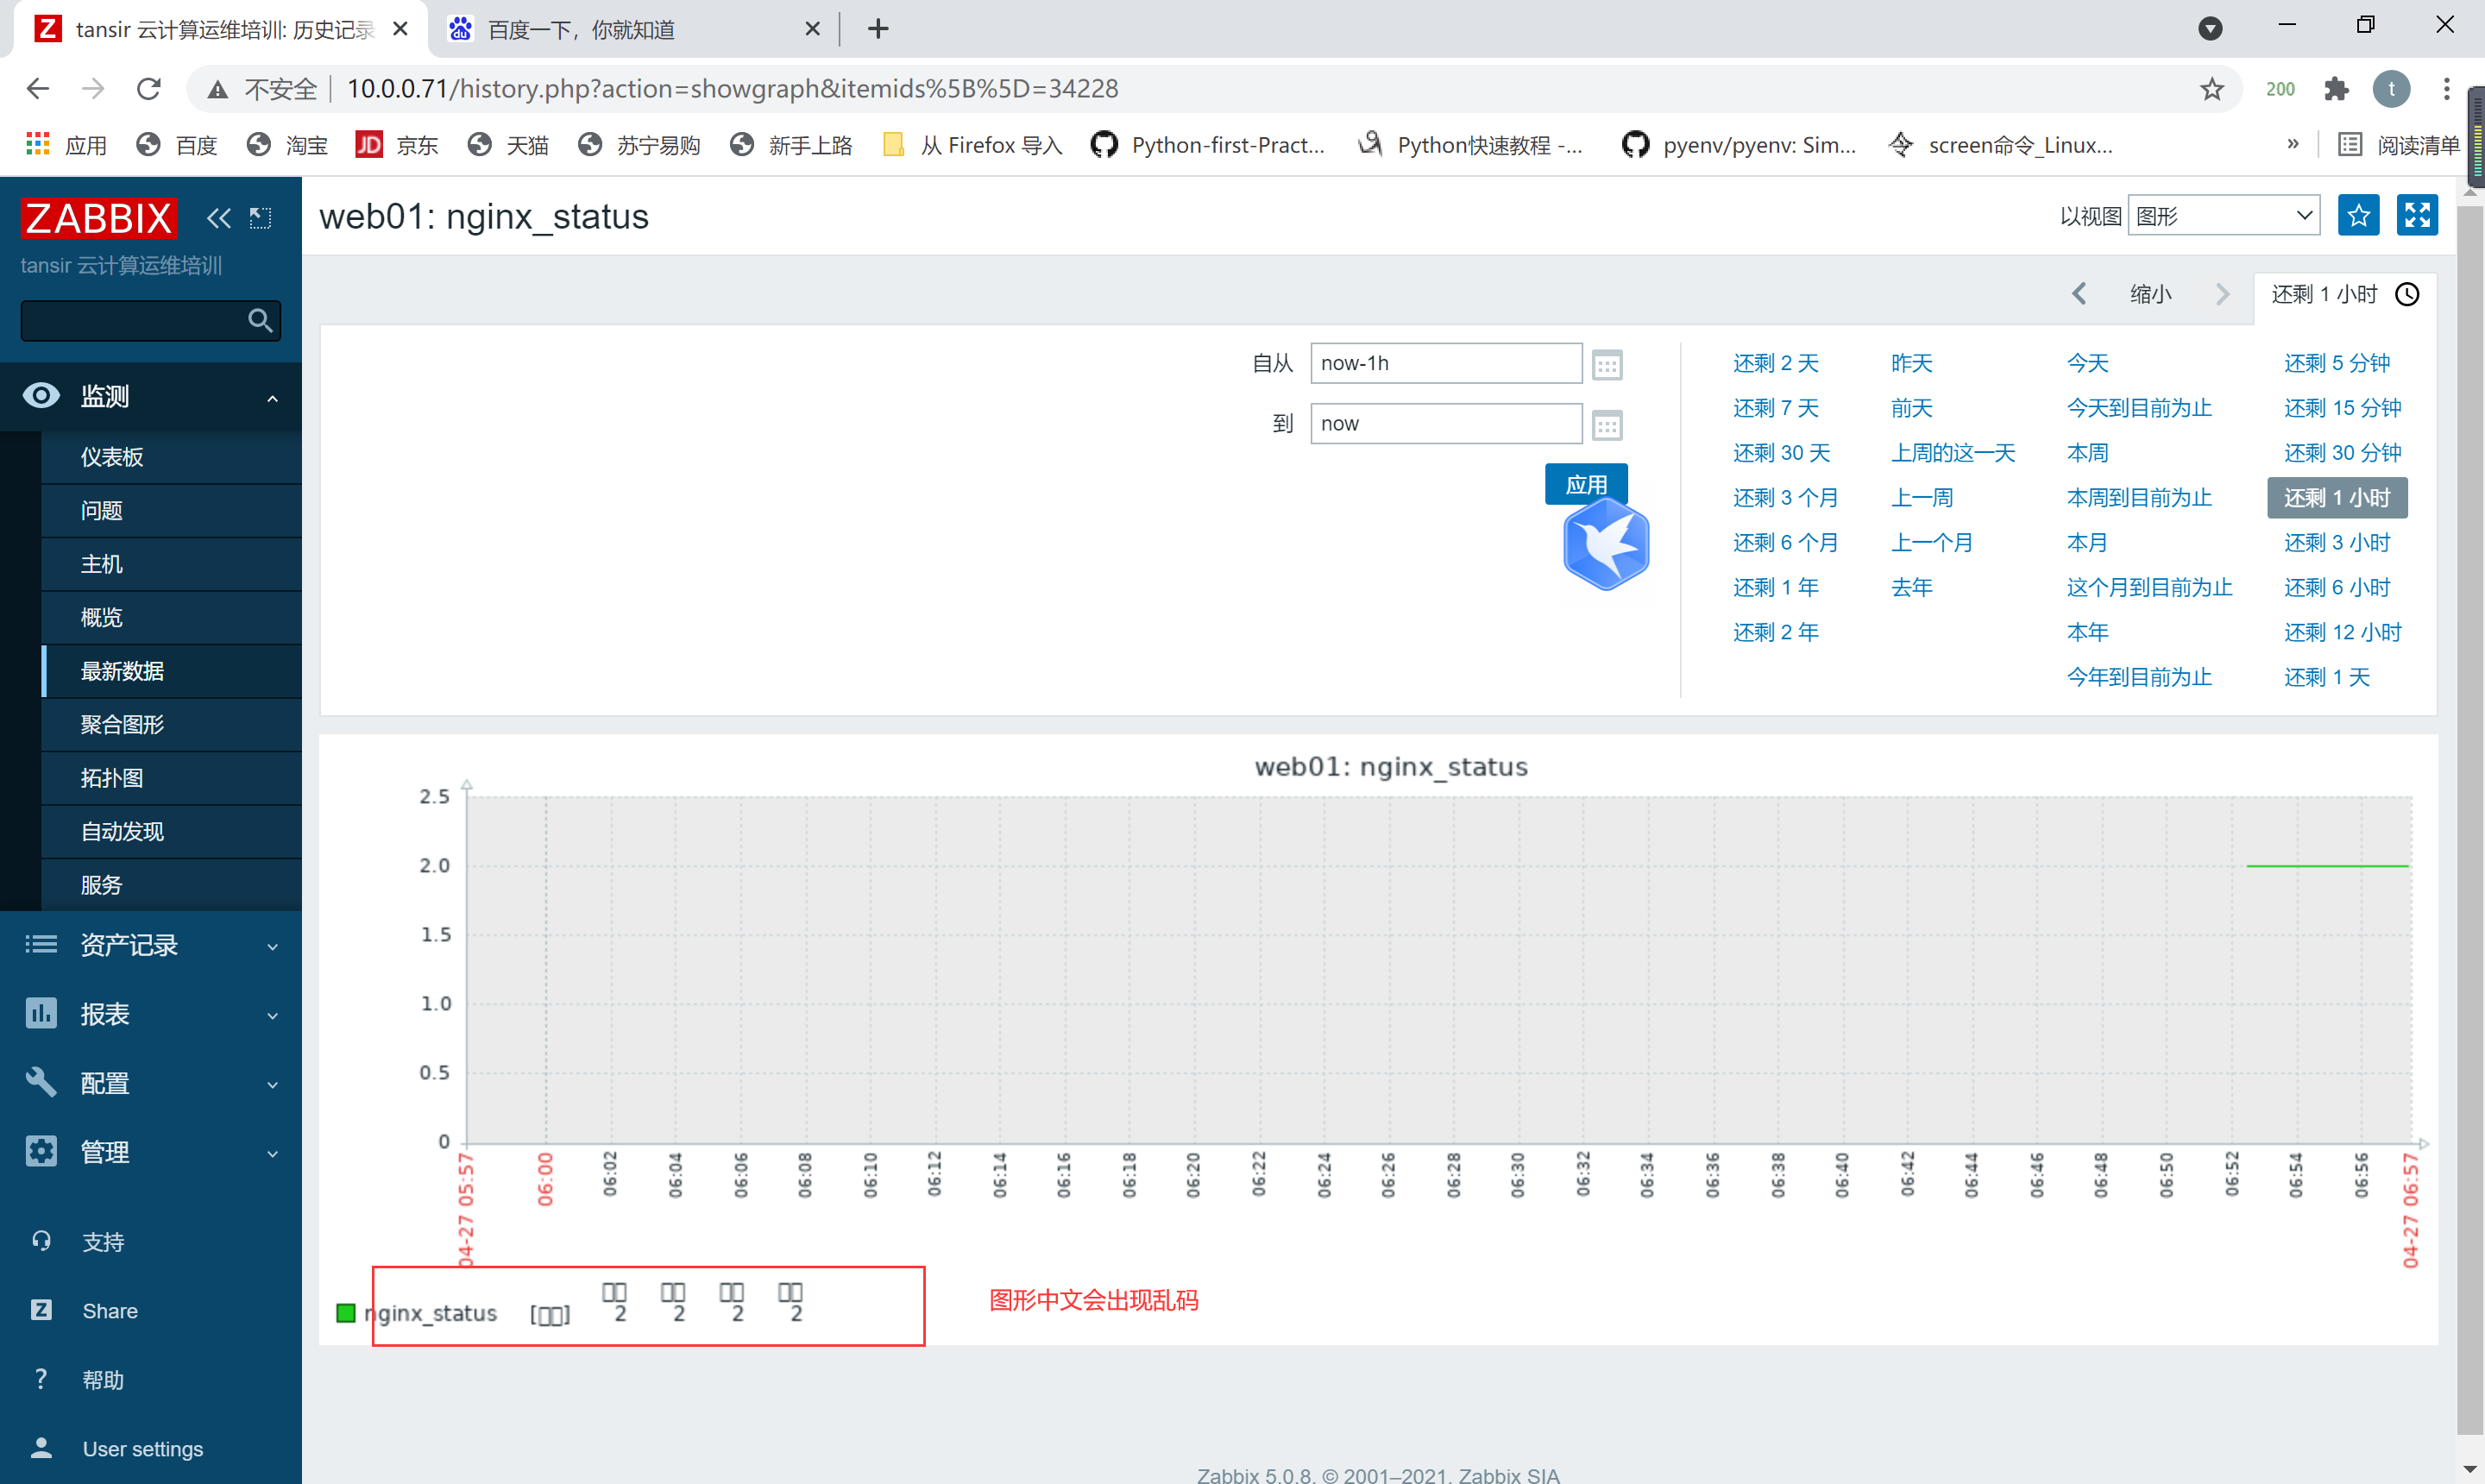Viewport: 2485px width, 1484px height.
Task: Open Chrome extensions puzzle icon
Action: 2337,89
